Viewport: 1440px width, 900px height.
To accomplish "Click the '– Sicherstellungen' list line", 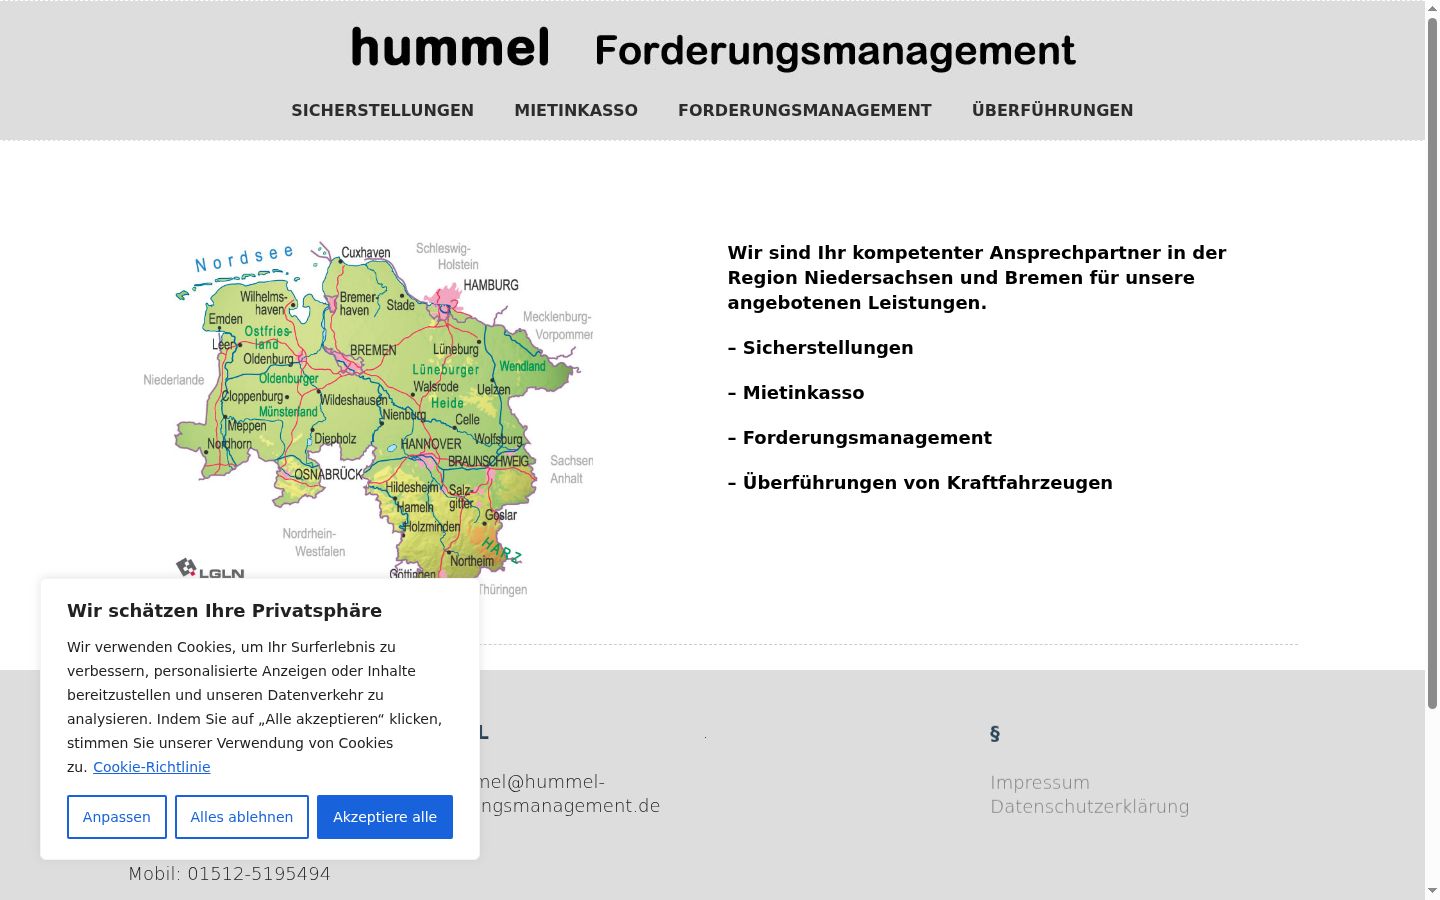I will coord(821,347).
